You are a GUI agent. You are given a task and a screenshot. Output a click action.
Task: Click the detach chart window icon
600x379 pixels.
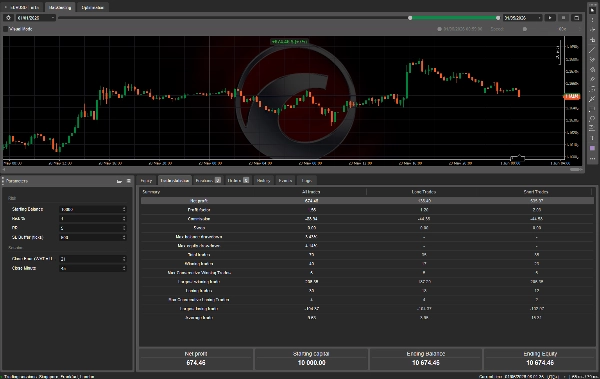(576, 18)
